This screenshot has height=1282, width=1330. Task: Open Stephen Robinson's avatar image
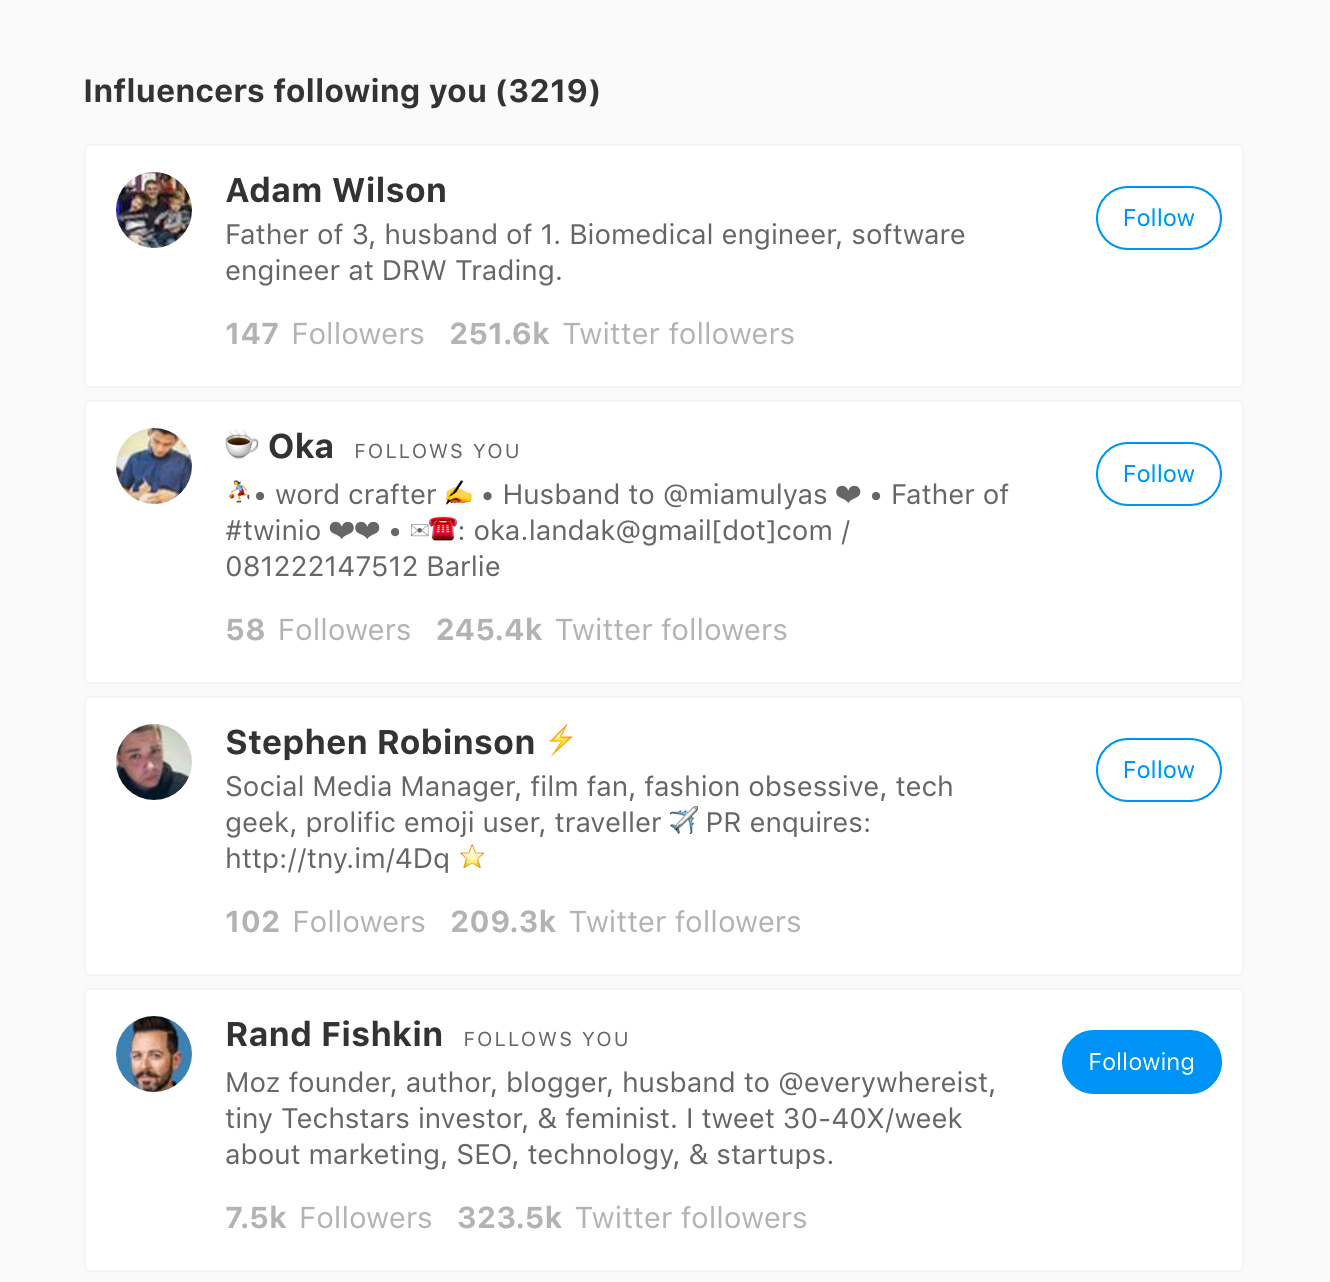coord(154,762)
